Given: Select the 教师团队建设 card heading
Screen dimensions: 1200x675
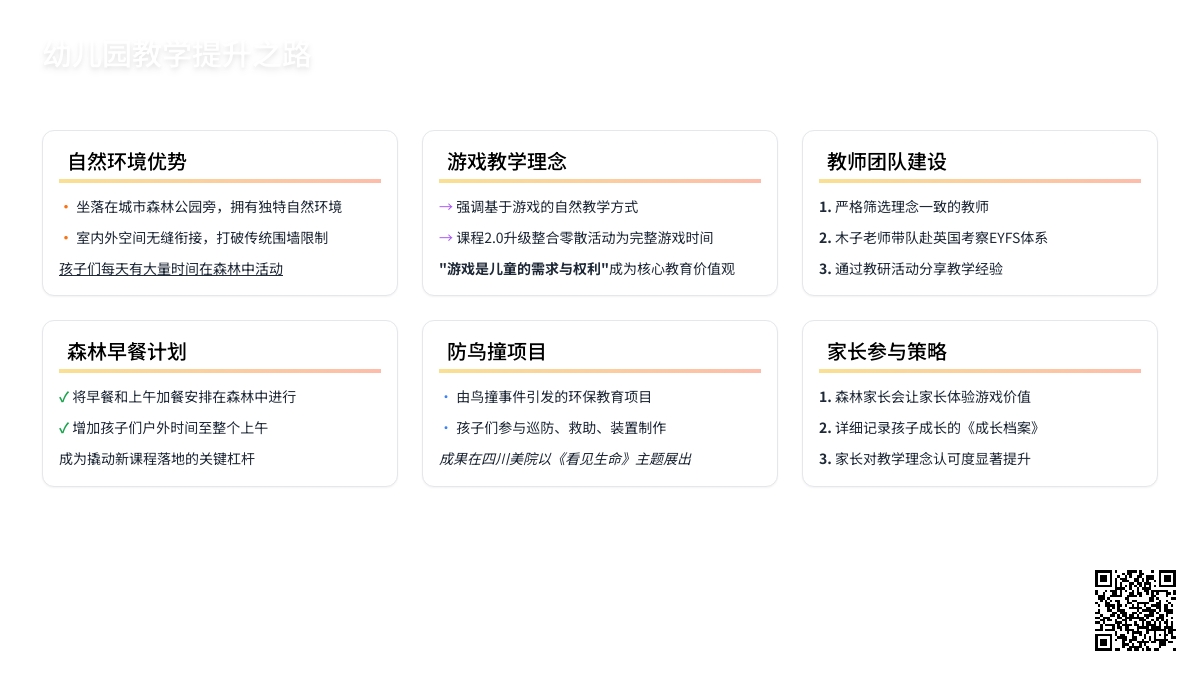Looking at the screenshot, I should tap(887, 161).
